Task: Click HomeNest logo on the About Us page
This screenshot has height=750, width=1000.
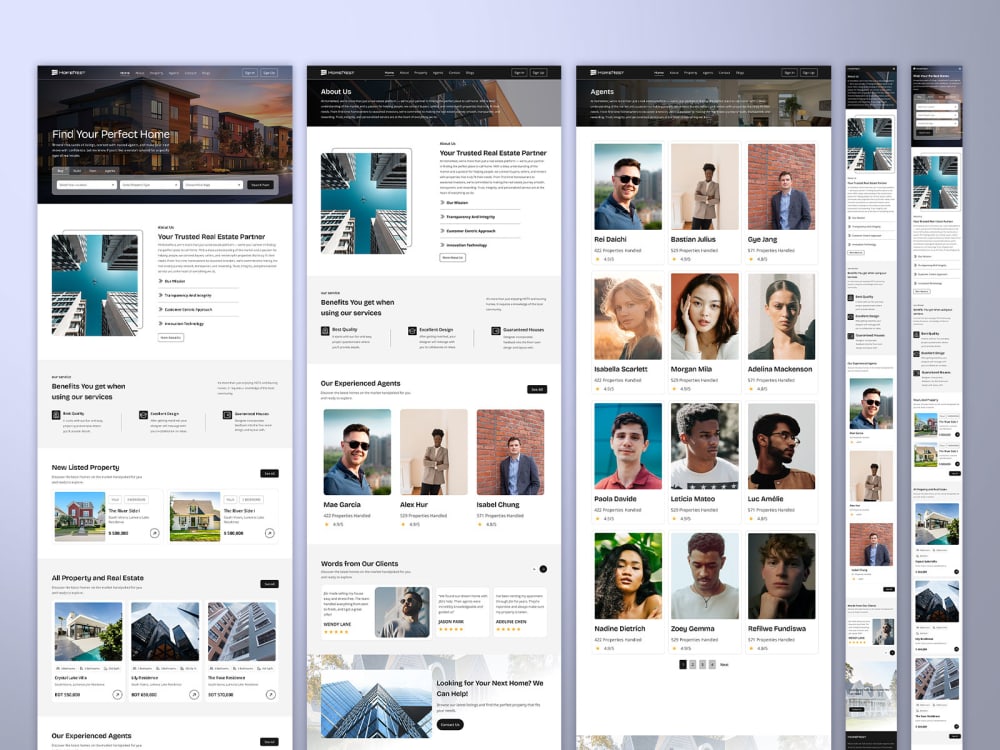Action: (337, 73)
